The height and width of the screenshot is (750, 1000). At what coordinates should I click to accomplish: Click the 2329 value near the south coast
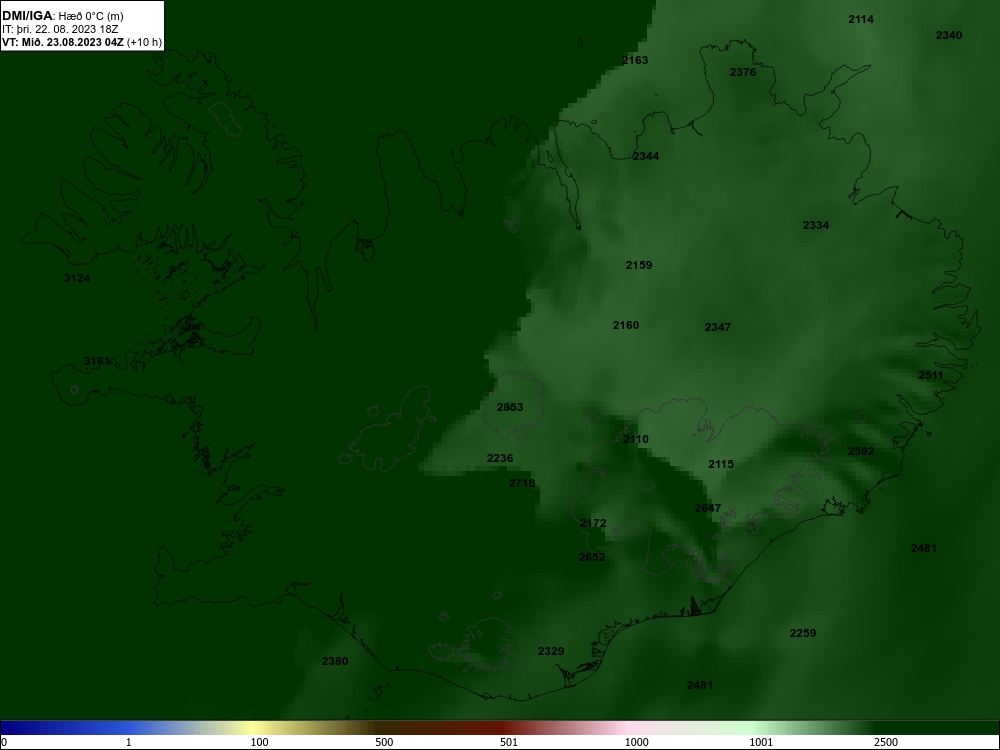tap(550, 652)
